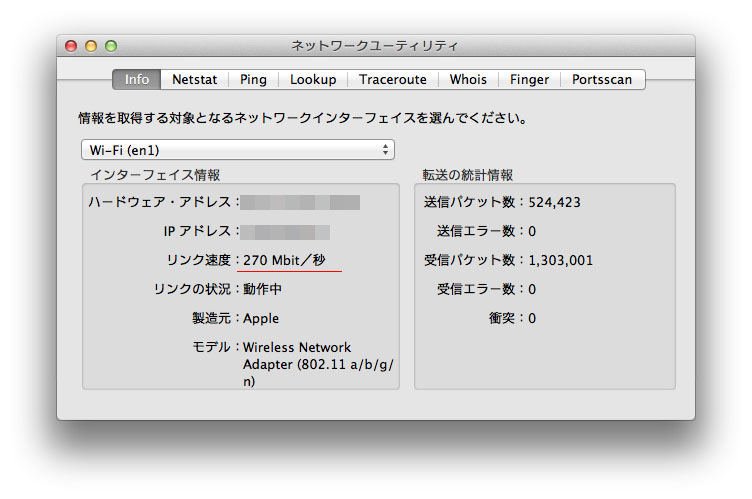Click the モデル label
This screenshot has height=499, width=752.
pyautogui.click(x=212, y=347)
